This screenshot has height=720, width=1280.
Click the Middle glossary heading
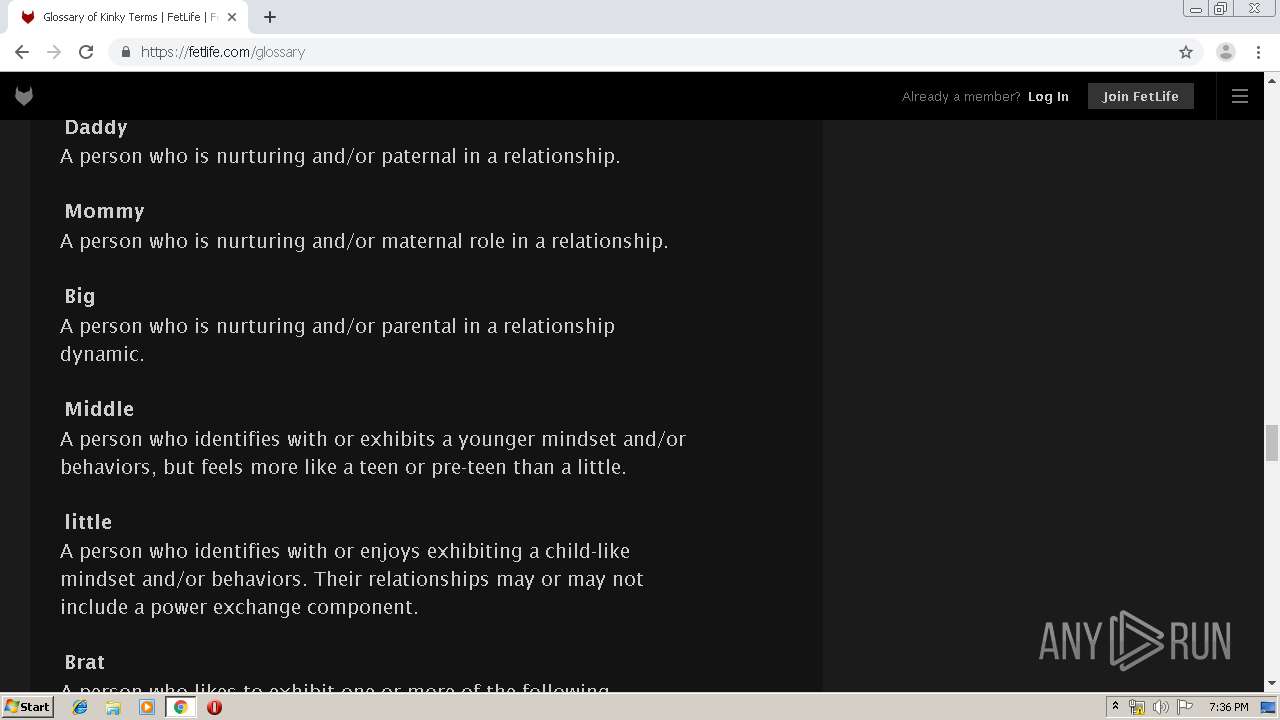(x=99, y=409)
